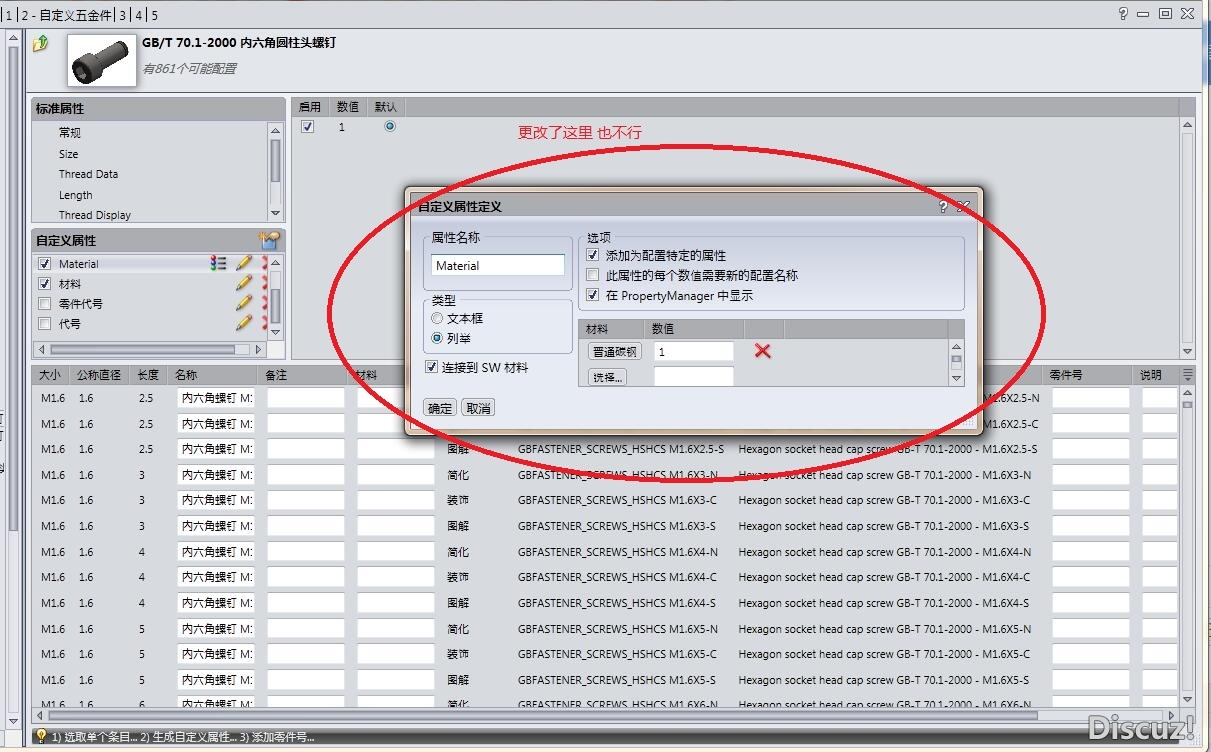The height and width of the screenshot is (752, 1211).
Task: Select Thread Display in 标准属性 list
Action: coord(94,215)
